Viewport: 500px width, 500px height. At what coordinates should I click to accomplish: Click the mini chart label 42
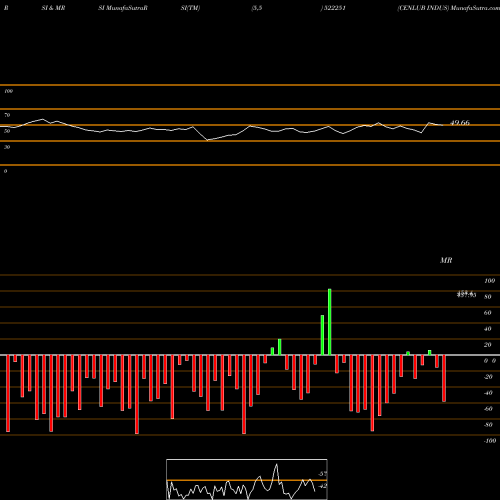322,486
